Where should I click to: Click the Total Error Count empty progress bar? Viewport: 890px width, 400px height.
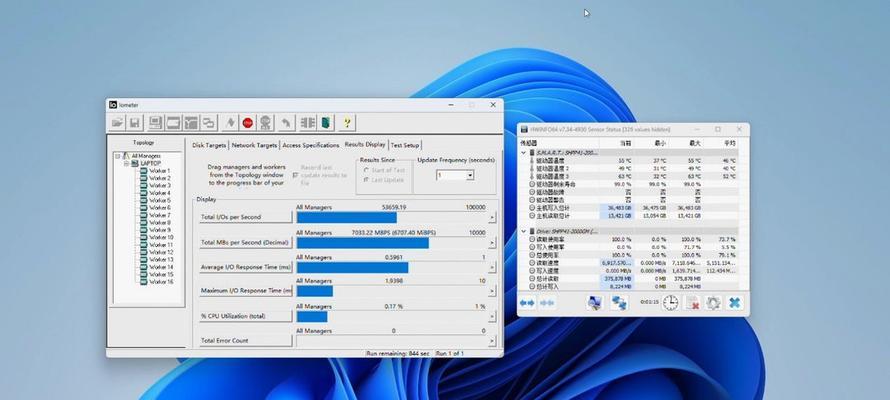click(x=391, y=341)
